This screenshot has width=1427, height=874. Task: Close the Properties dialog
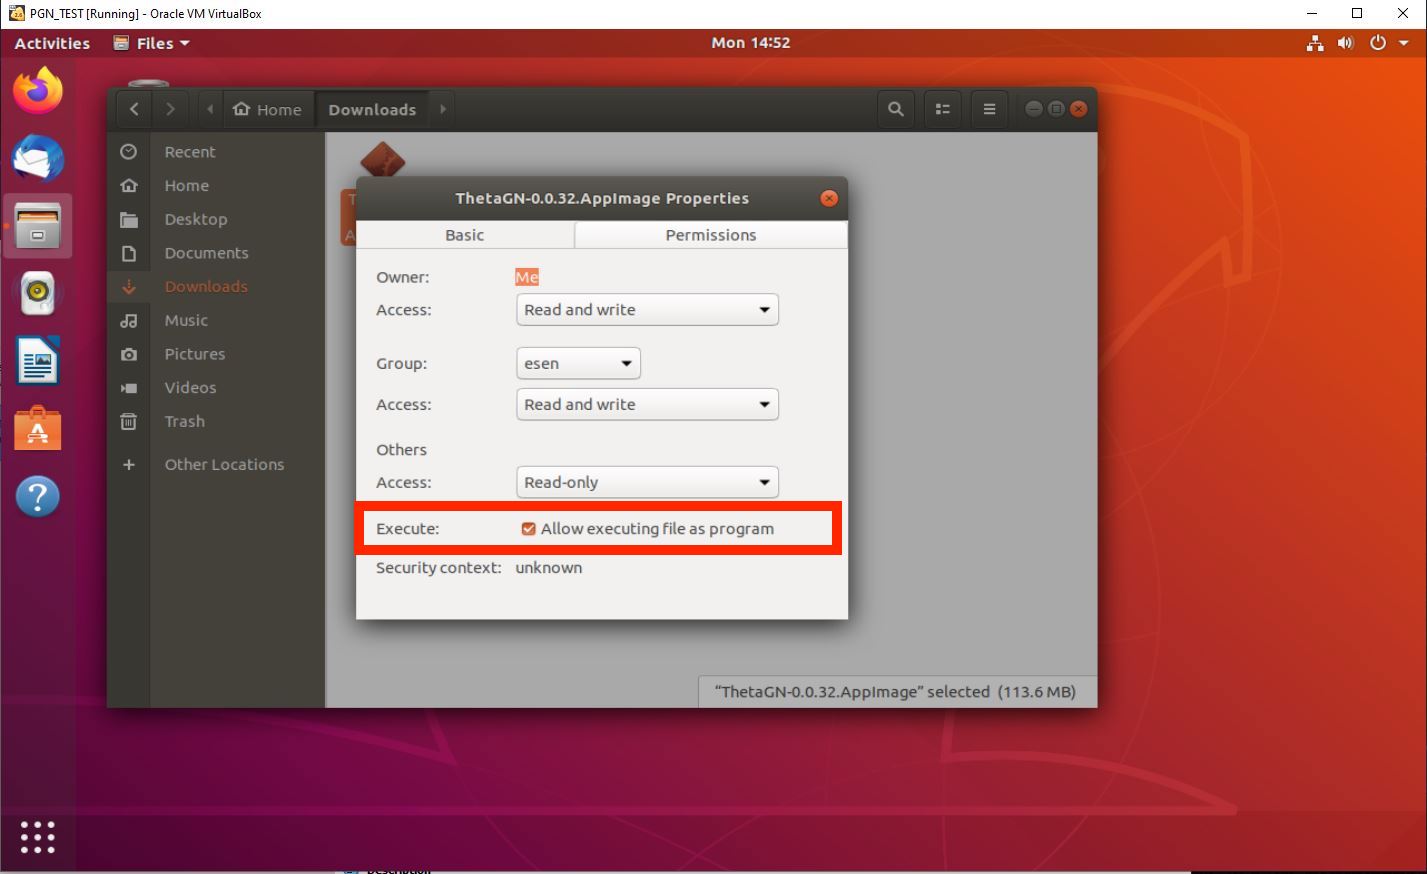point(829,198)
